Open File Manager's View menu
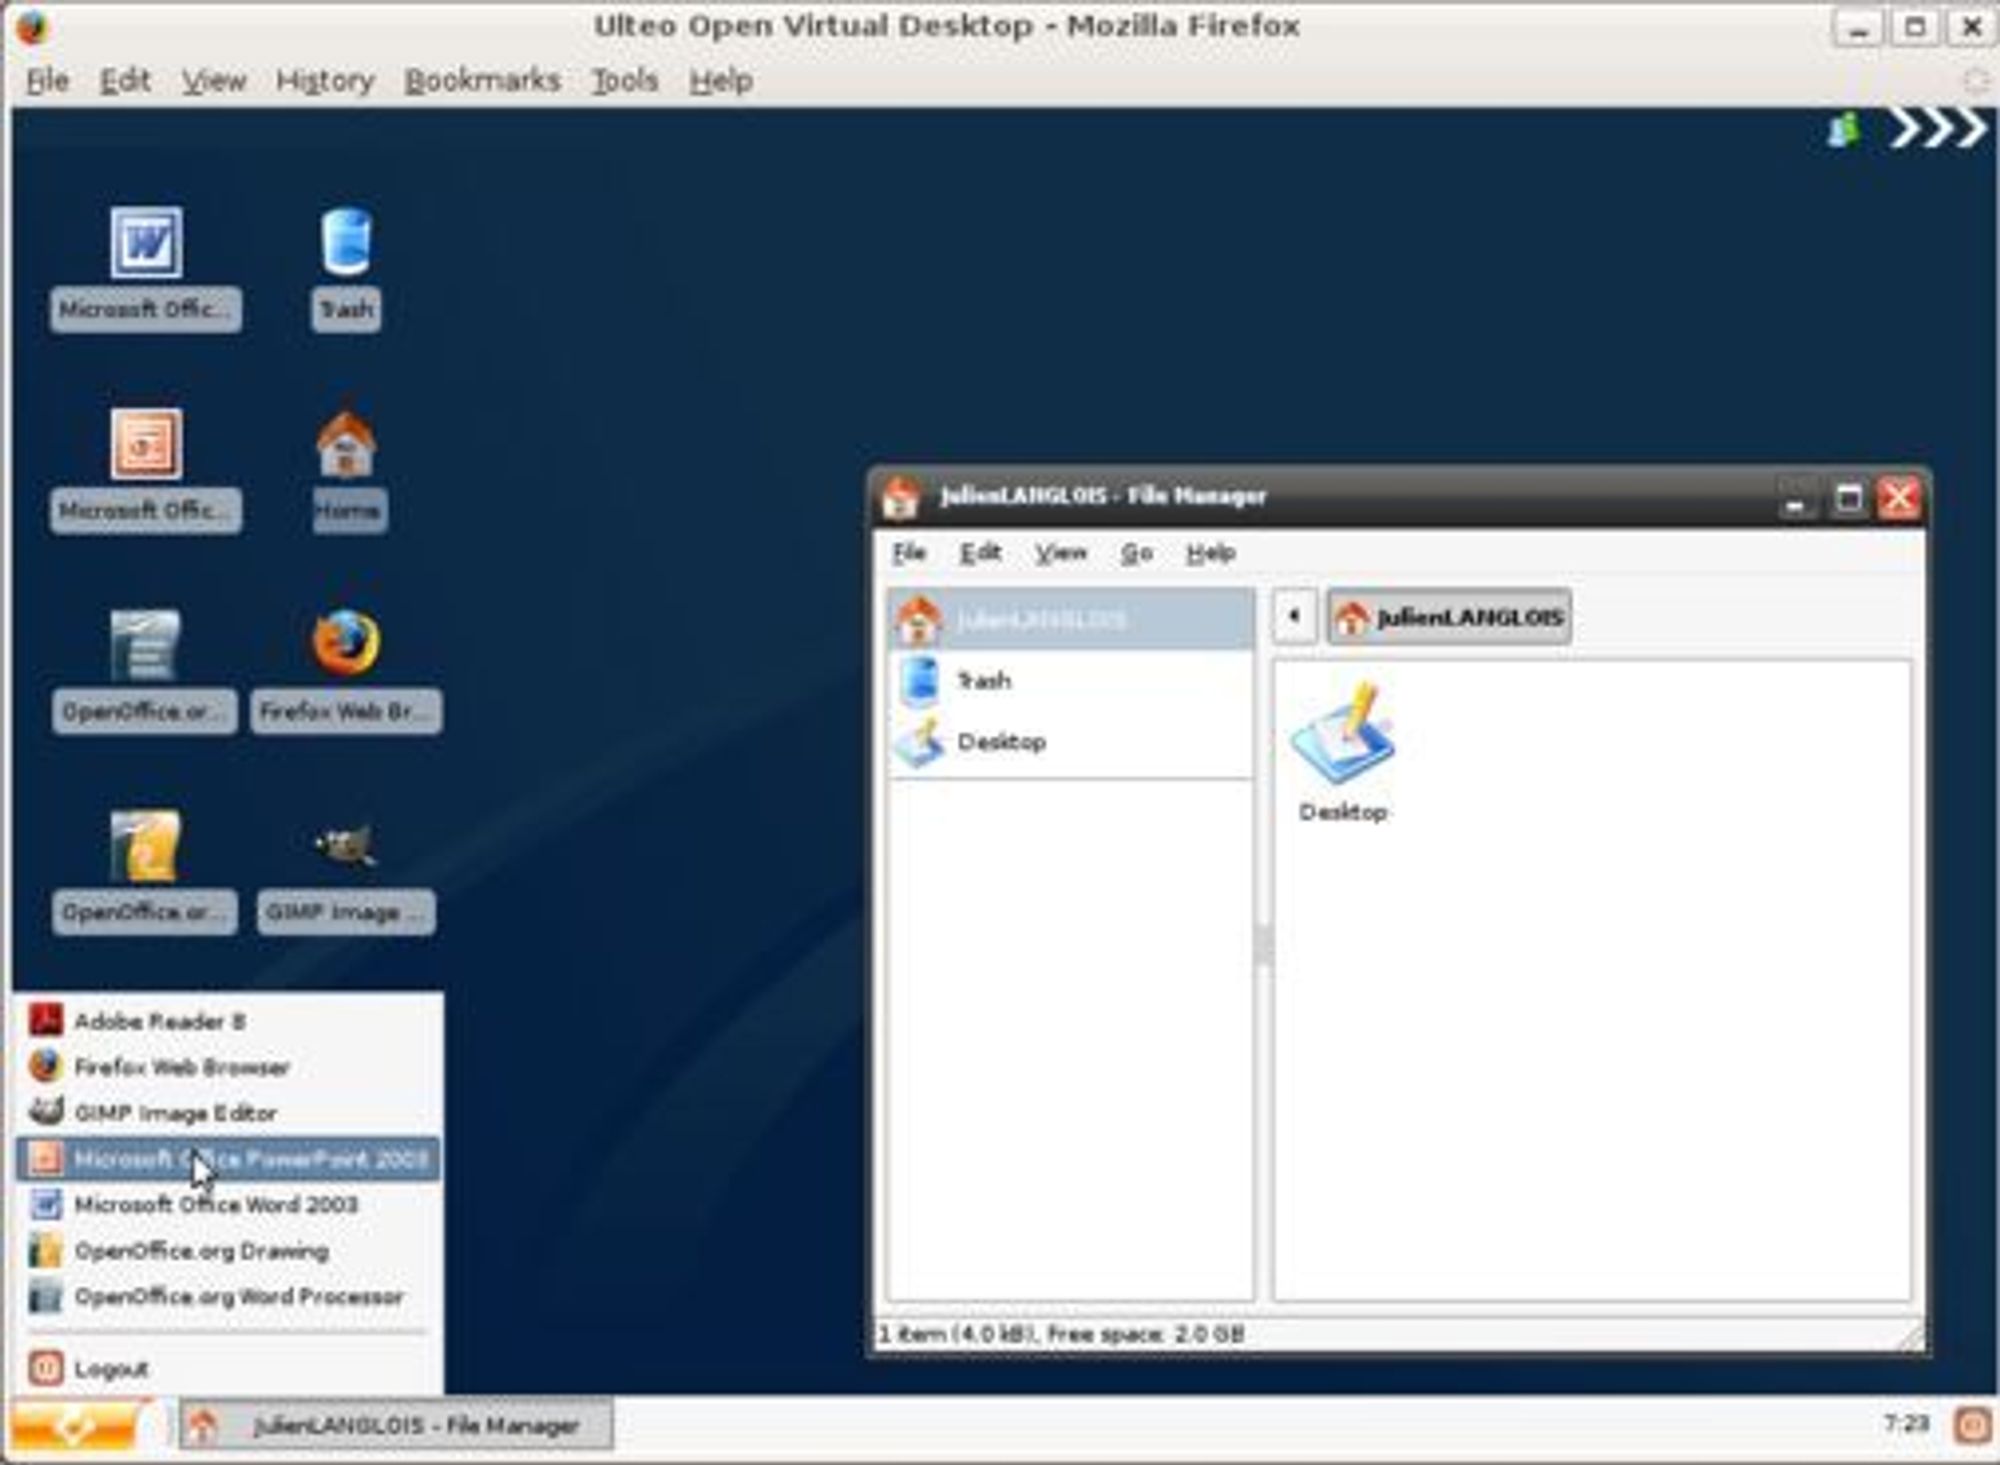 point(1060,552)
